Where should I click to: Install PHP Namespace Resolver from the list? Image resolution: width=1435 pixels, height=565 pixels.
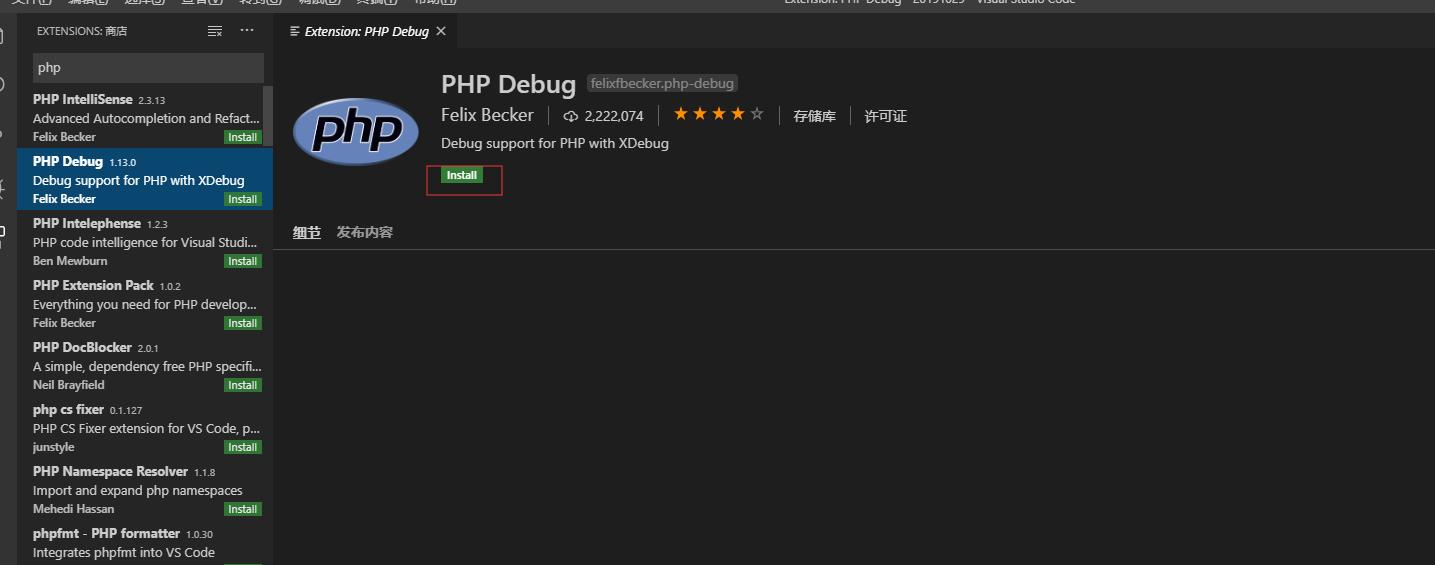(242, 509)
